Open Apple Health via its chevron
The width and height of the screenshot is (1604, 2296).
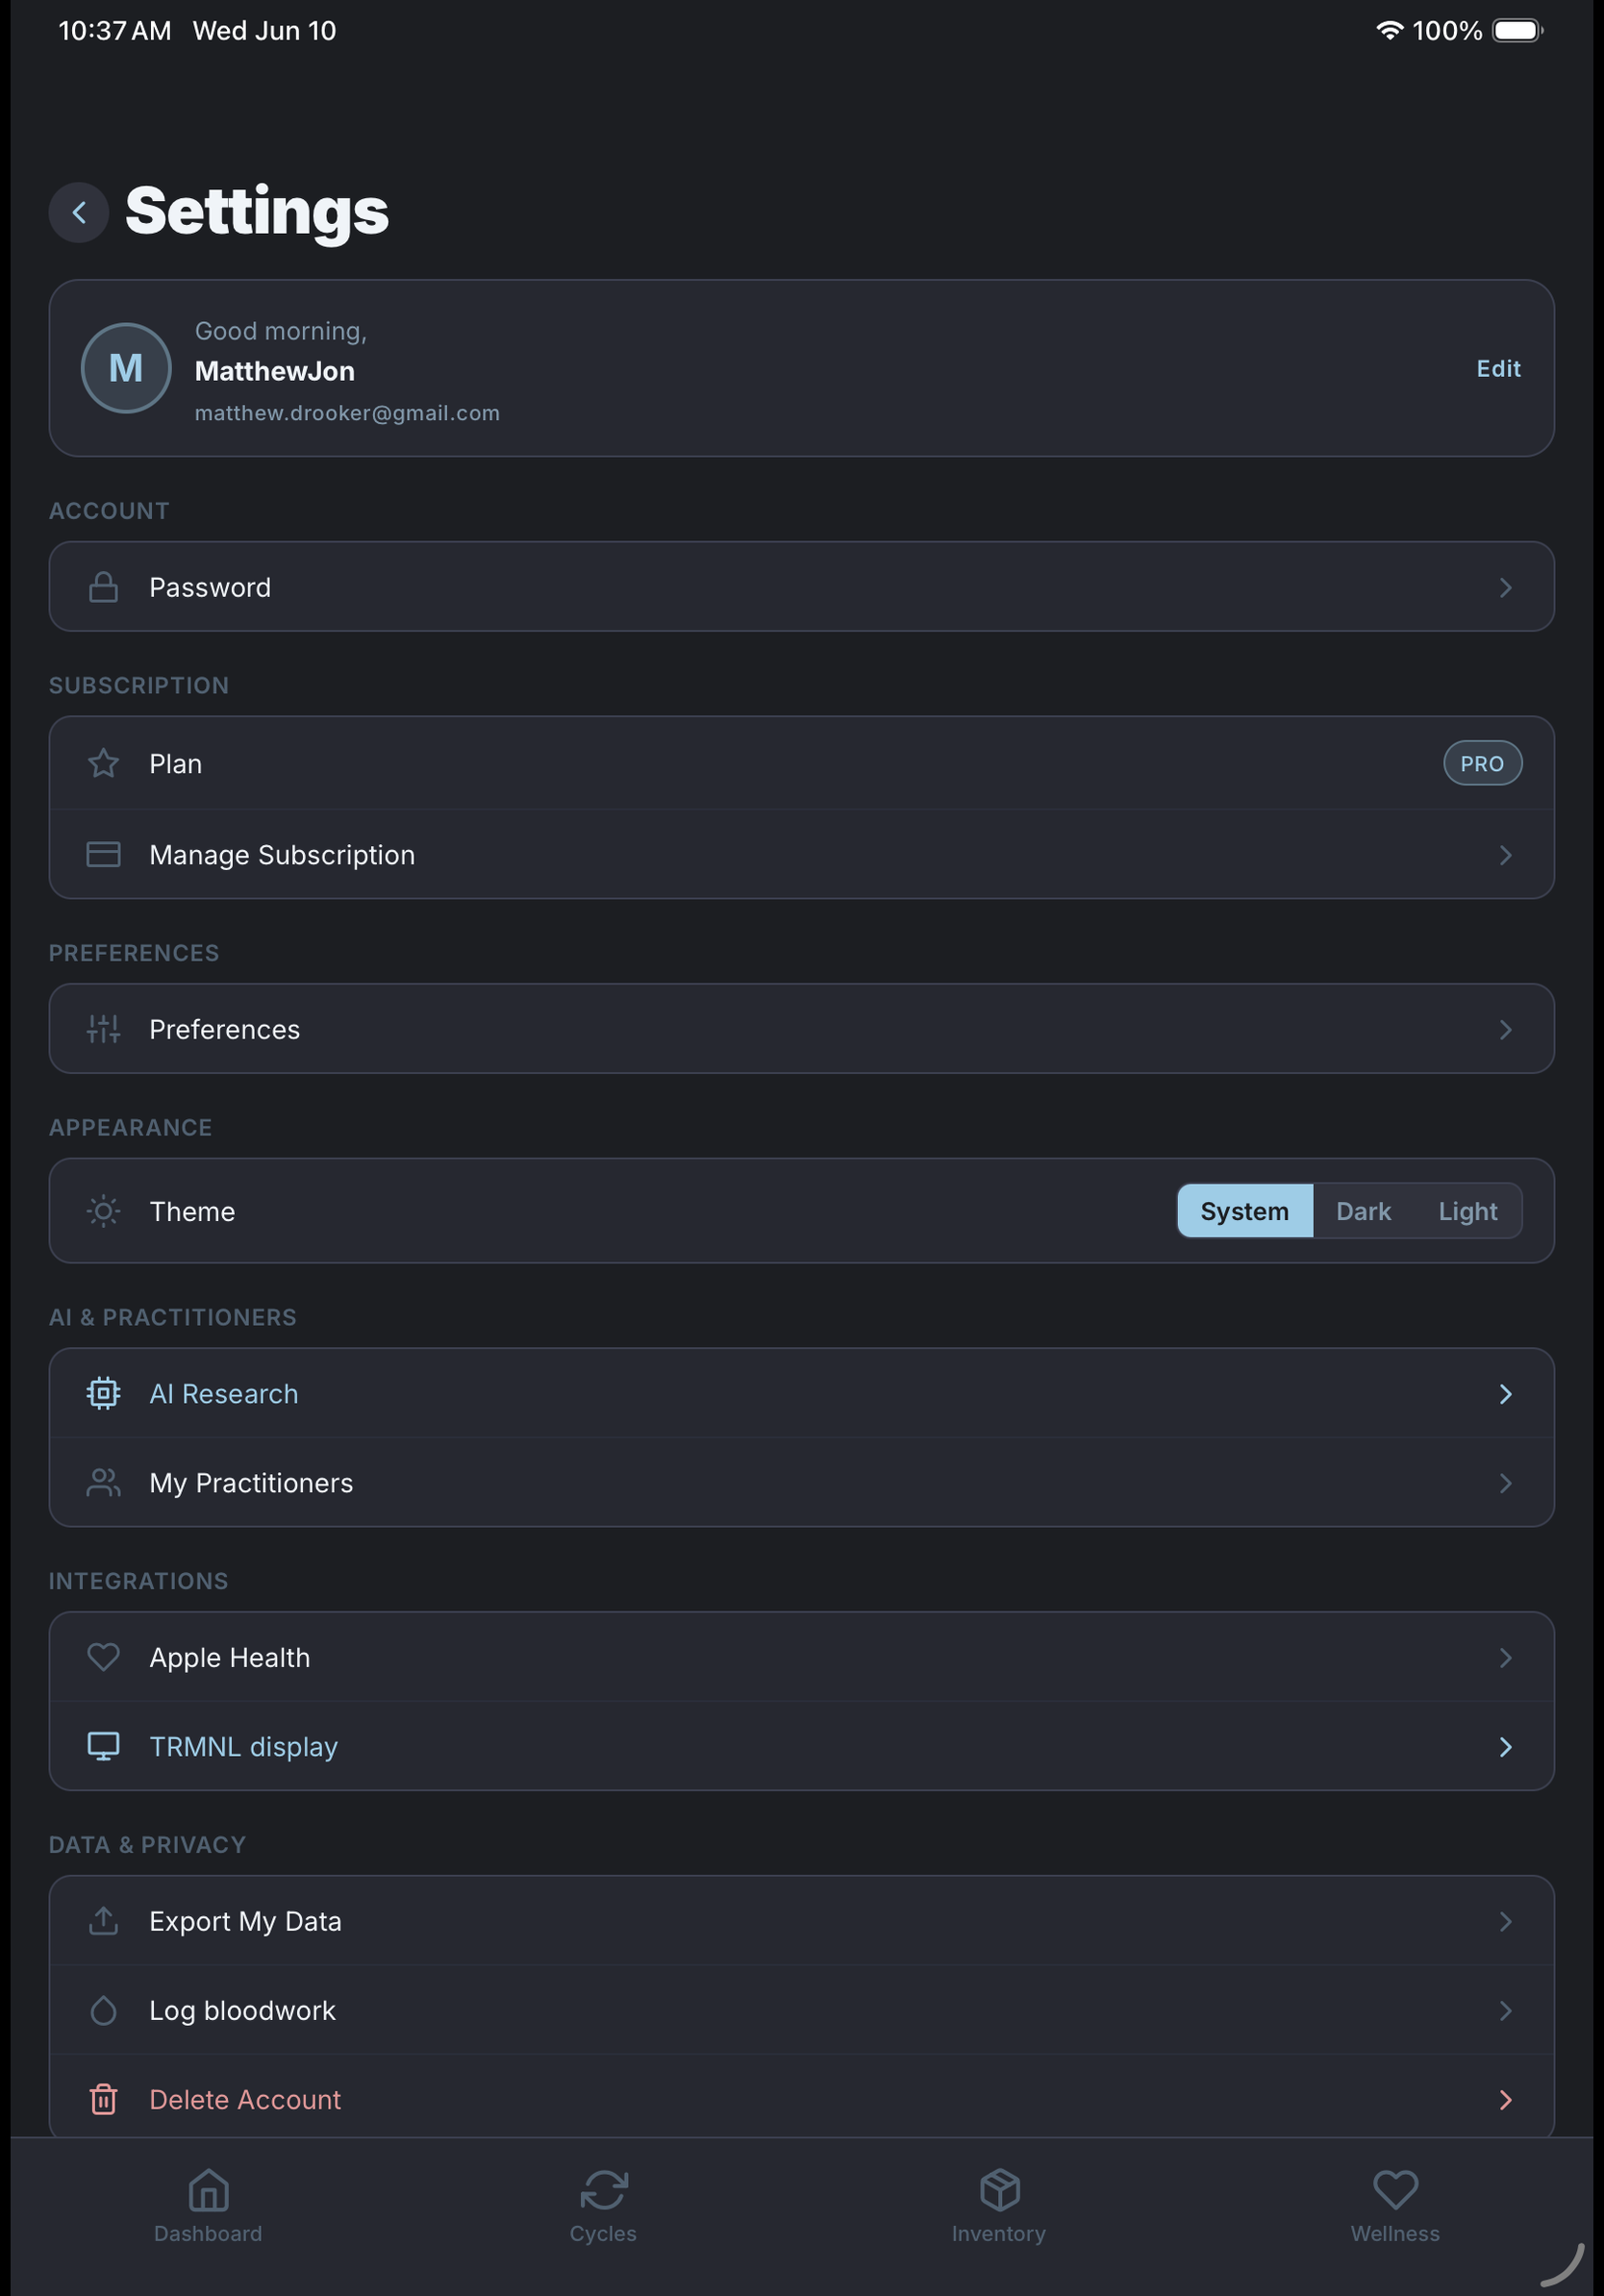tap(1505, 1657)
